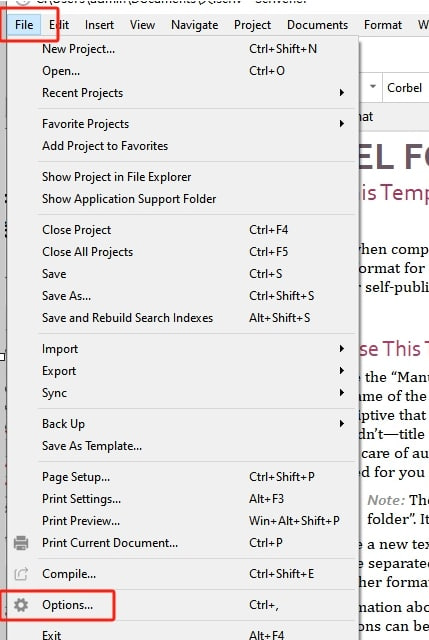Click the Compile share icon
Image resolution: width=429 pixels, height=640 pixels.
pos(21,574)
